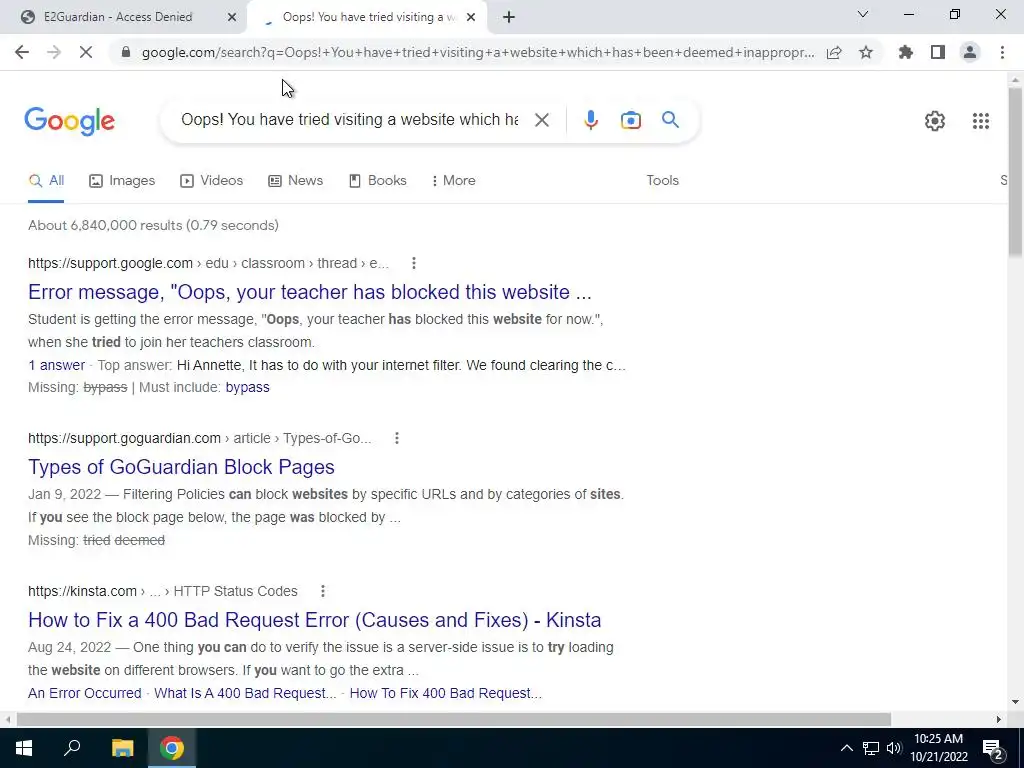Click the address bar URL

[477, 52]
